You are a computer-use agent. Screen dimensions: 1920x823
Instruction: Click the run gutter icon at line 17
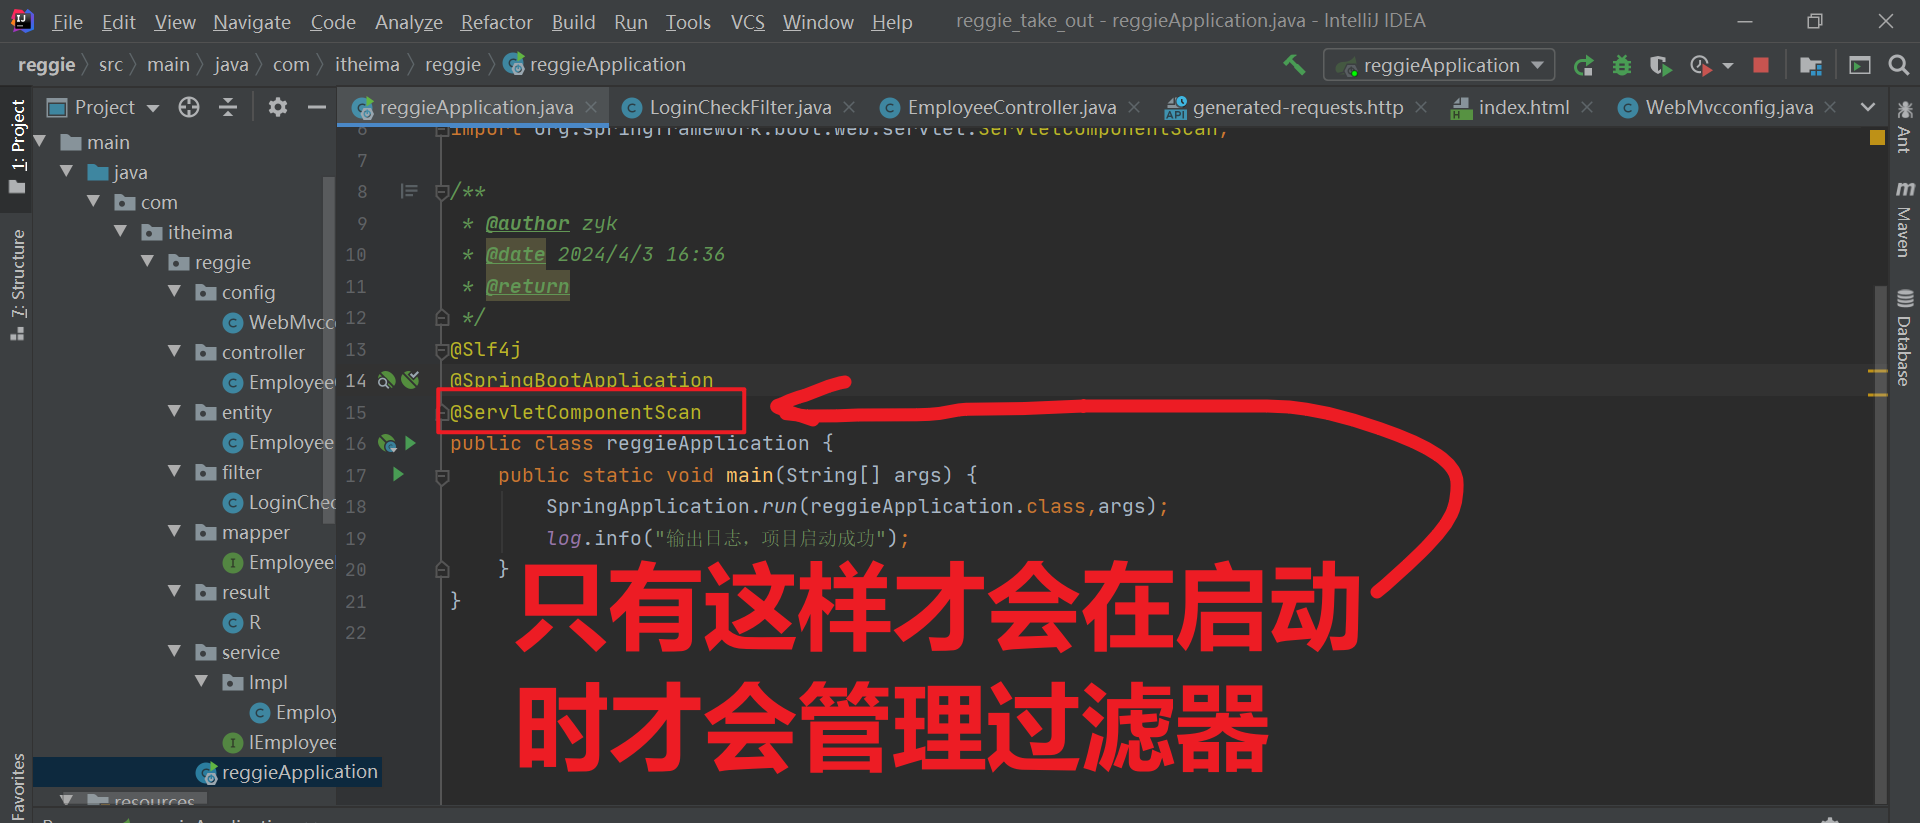point(398,474)
